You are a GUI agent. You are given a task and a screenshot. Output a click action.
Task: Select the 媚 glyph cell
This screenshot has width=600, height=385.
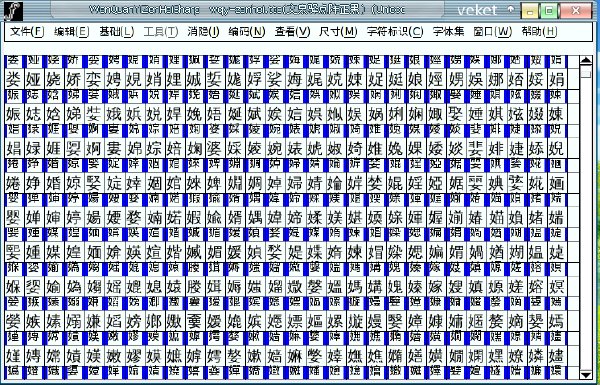[214, 252]
